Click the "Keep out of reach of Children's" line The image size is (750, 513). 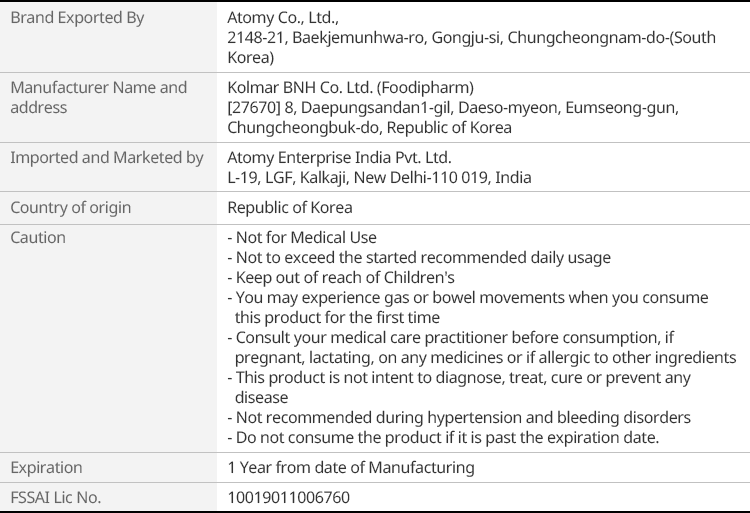[341, 278]
